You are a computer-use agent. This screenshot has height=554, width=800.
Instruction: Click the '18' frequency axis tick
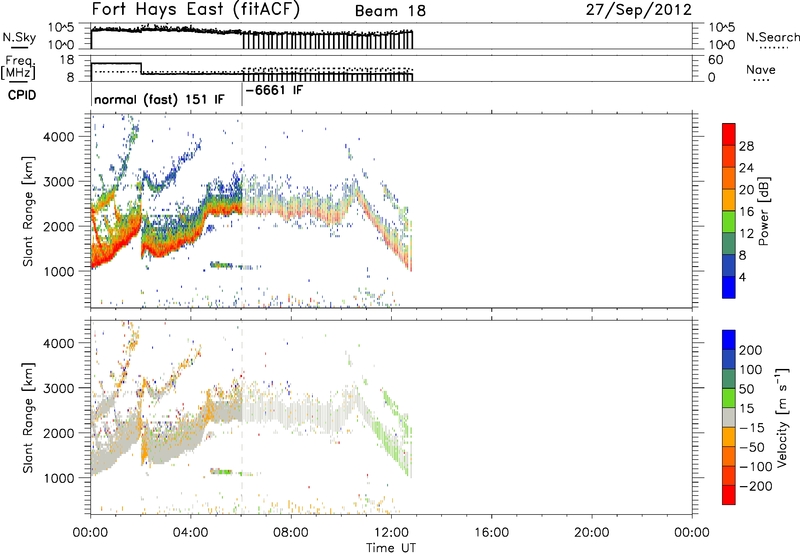67,60
